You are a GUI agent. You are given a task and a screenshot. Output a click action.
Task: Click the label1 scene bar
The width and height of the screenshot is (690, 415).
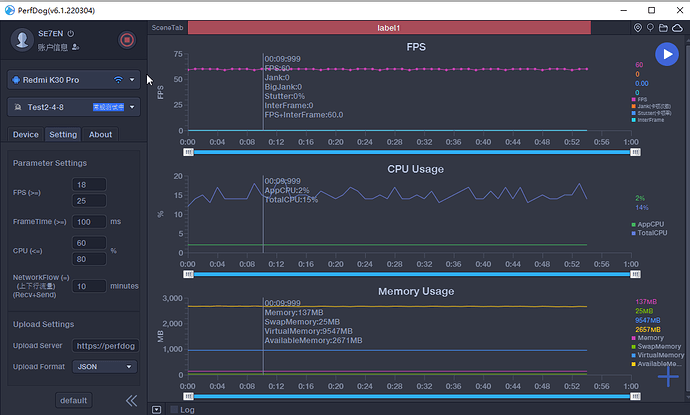tap(410, 28)
